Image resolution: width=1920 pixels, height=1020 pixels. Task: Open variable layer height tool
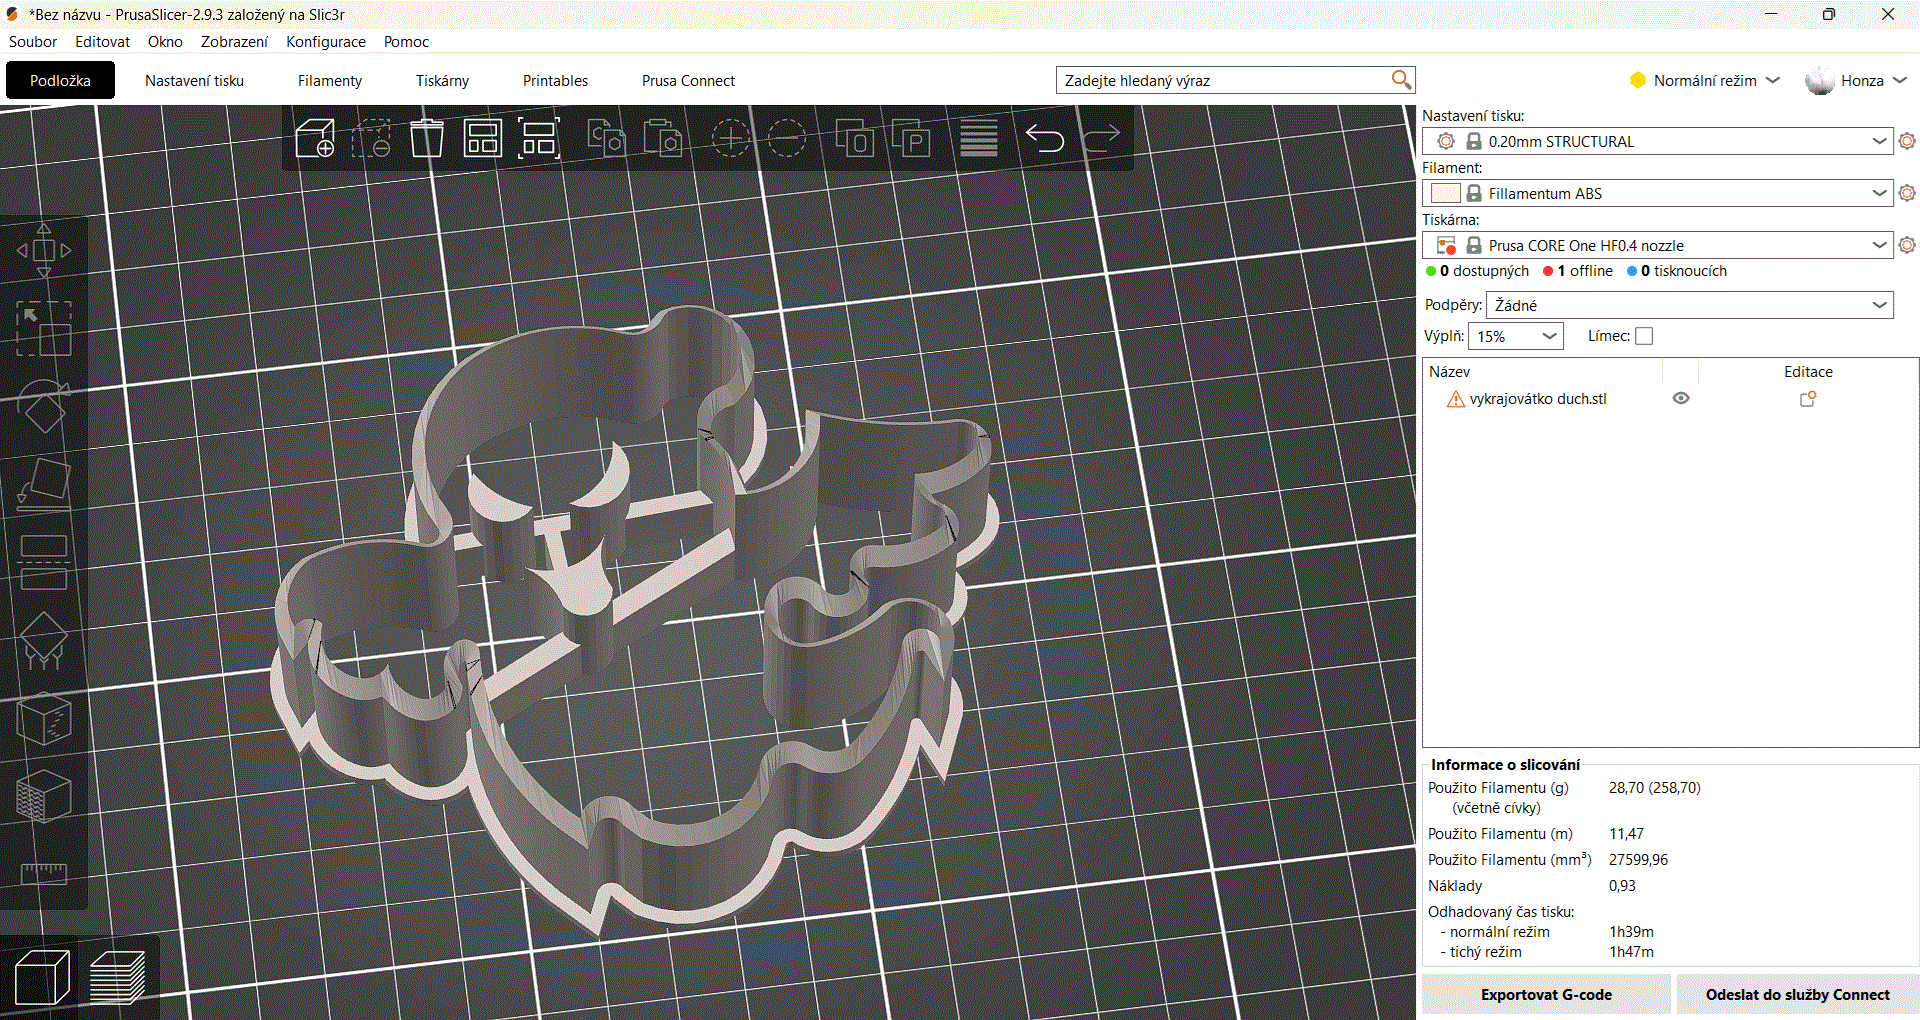[x=979, y=138]
